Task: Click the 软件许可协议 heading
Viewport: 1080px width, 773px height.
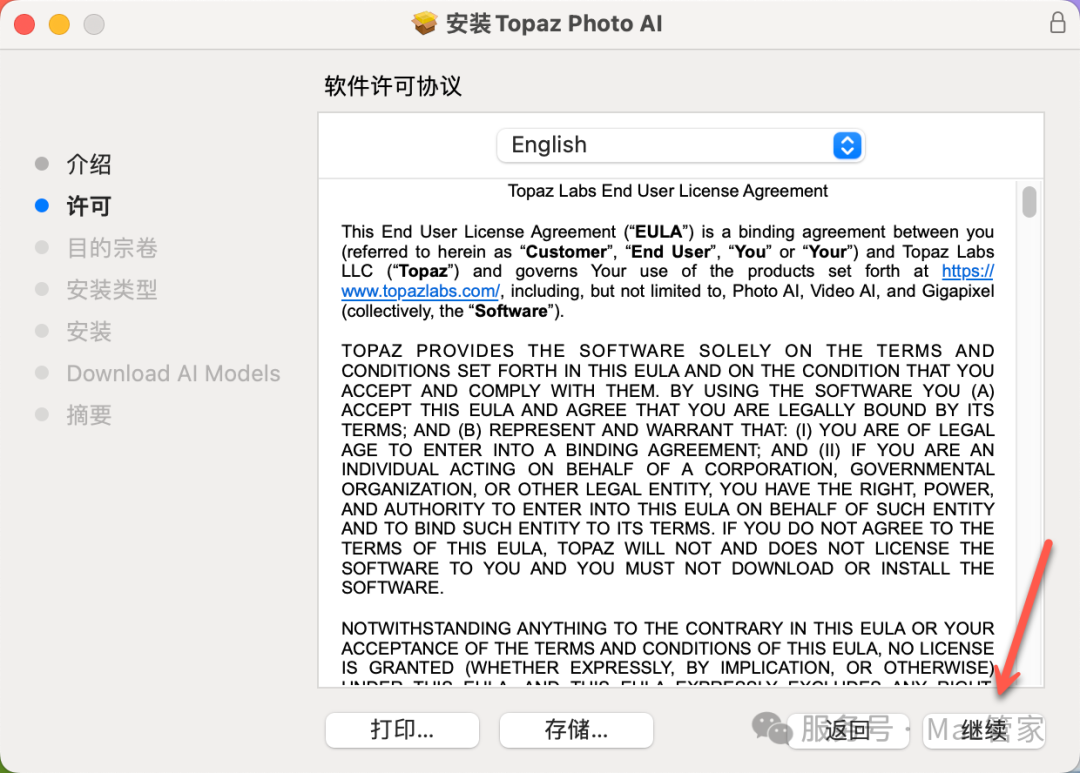Action: pyautogui.click(x=393, y=86)
